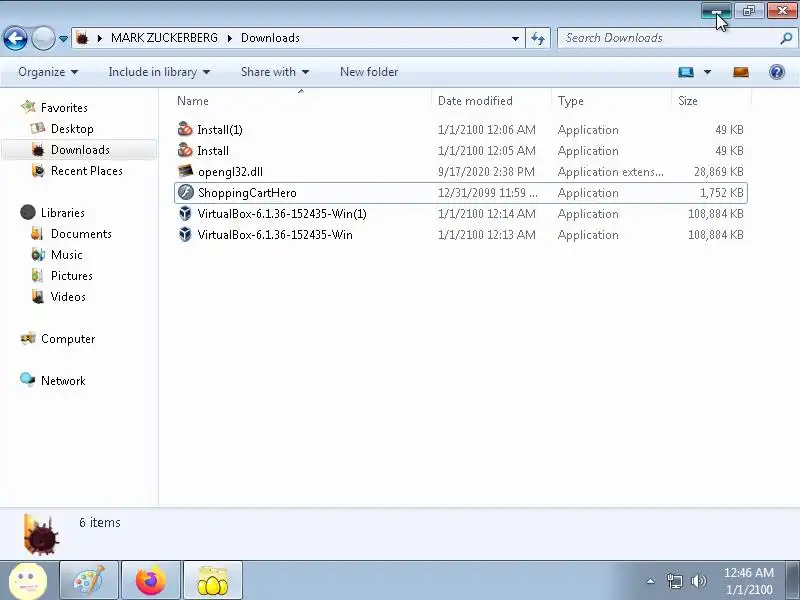Click the ShoppingCartHero file name
800x600 pixels.
[247, 193]
